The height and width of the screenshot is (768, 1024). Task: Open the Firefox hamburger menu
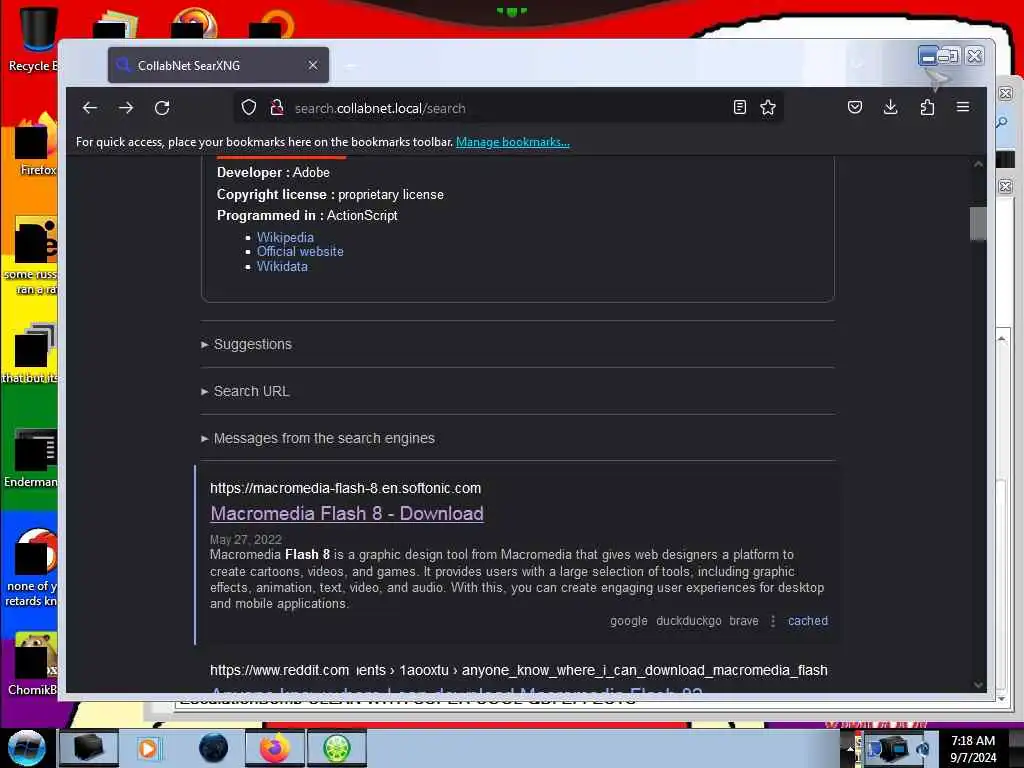[x=963, y=107]
